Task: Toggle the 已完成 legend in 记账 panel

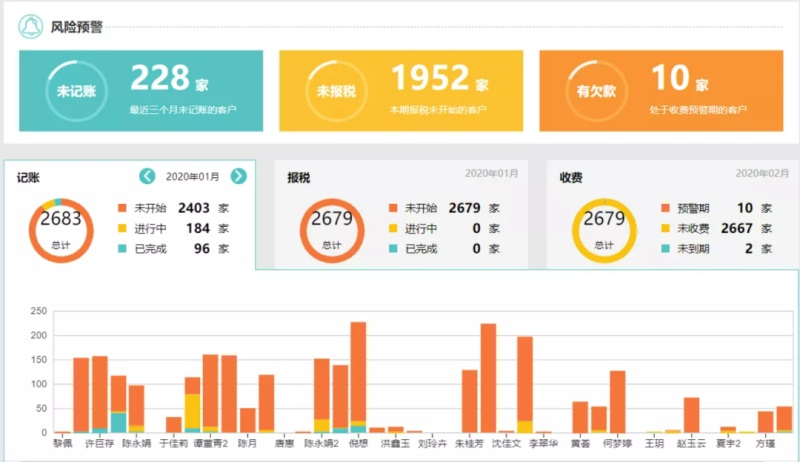Action: click(x=142, y=249)
